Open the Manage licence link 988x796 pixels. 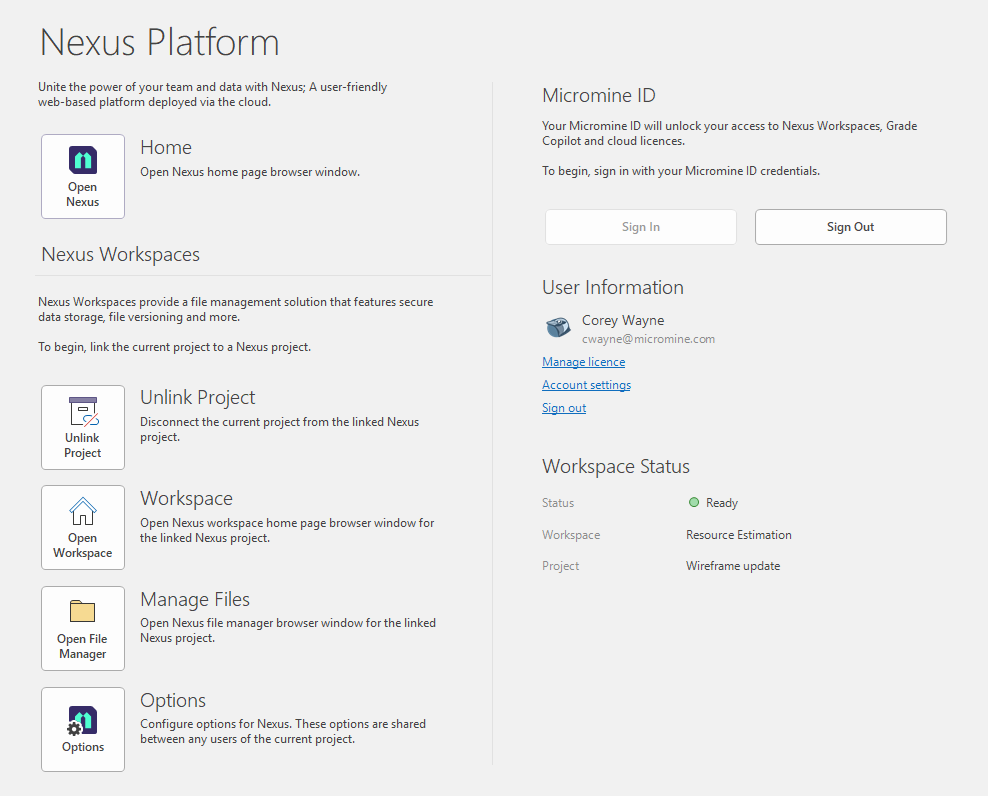click(x=583, y=362)
